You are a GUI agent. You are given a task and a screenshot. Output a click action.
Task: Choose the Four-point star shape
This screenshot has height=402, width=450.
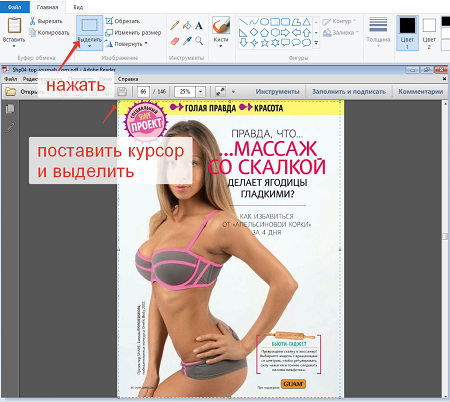254,43
